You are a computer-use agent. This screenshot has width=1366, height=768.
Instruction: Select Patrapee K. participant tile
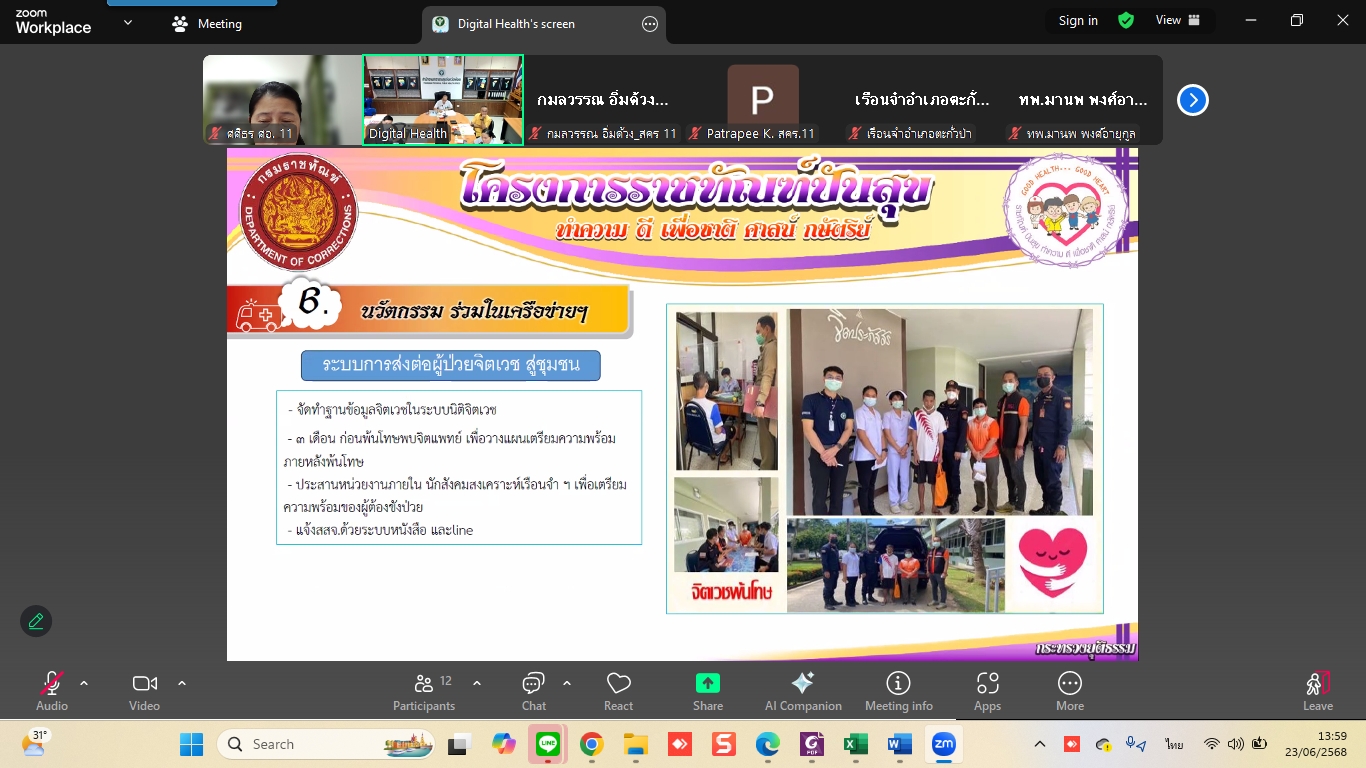[x=763, y=100]
